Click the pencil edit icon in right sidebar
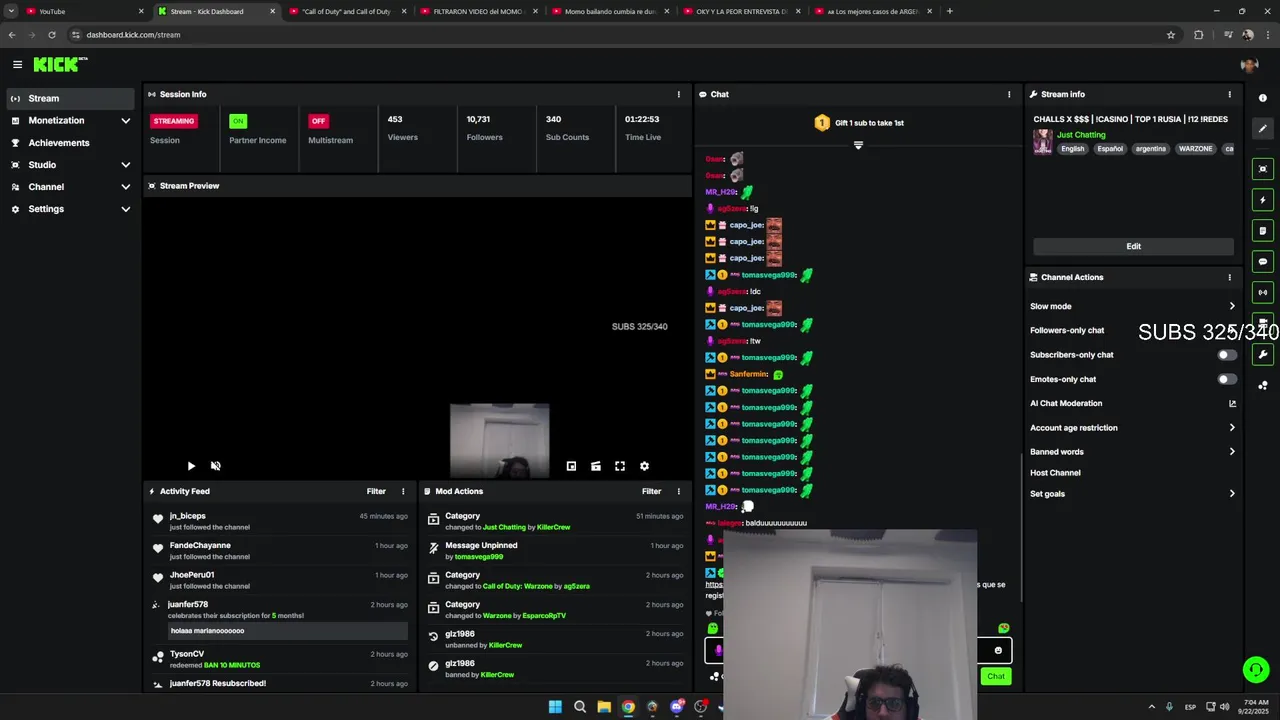The width and height of the screenshot is (1280, 720). [x=1263, y=129]
